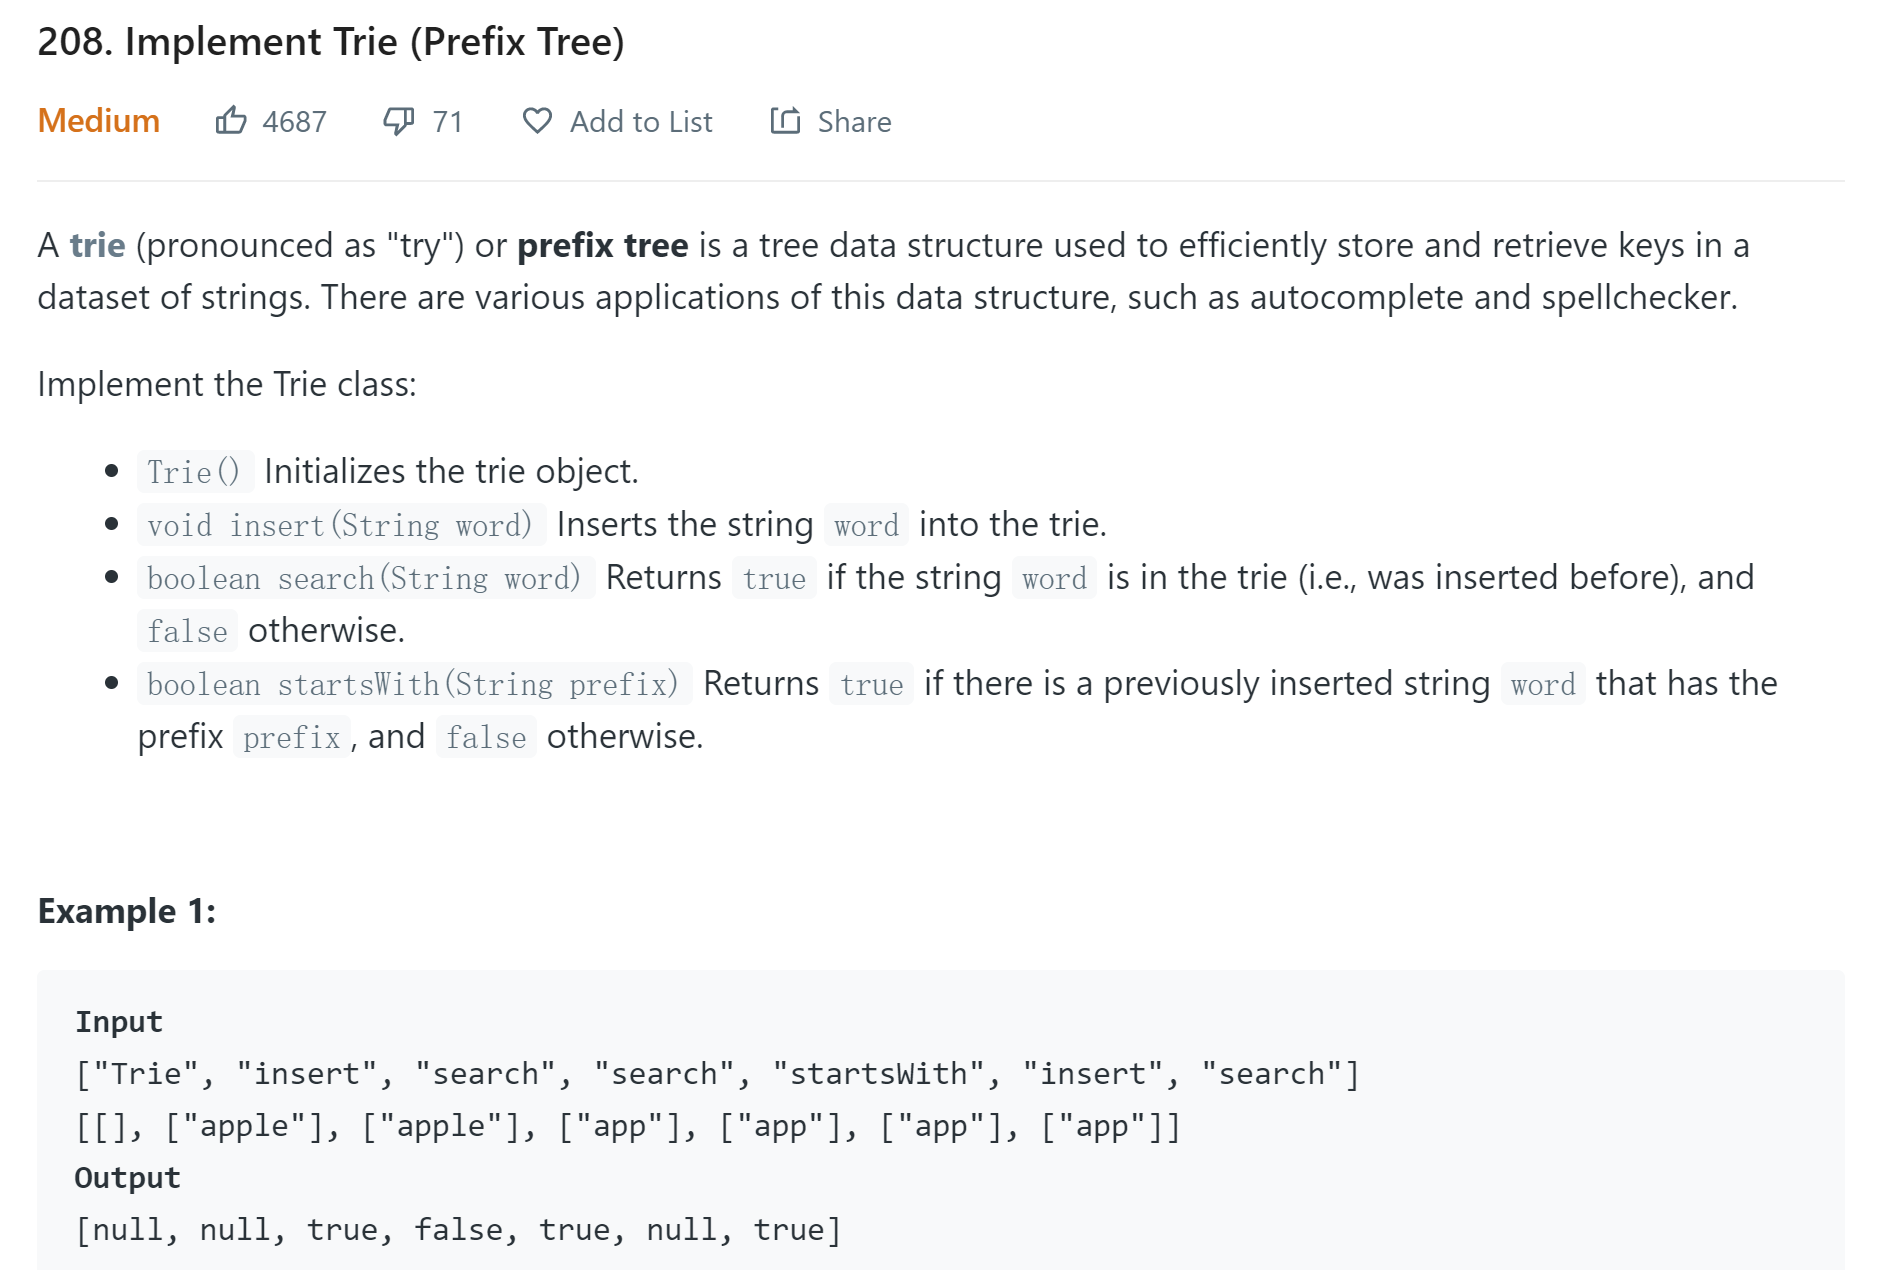
Task: Click the thumbs up like icon
Action: [231, 121]
